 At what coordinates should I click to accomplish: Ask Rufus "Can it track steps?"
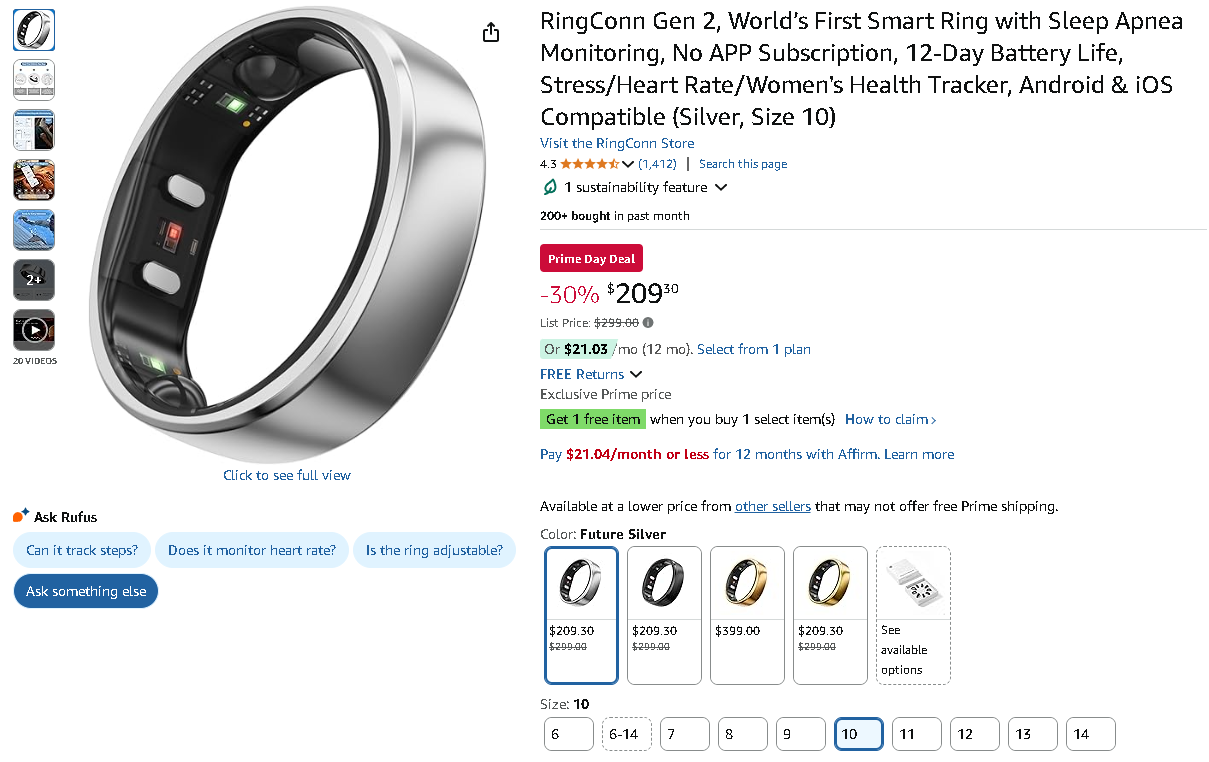point(81,550)
